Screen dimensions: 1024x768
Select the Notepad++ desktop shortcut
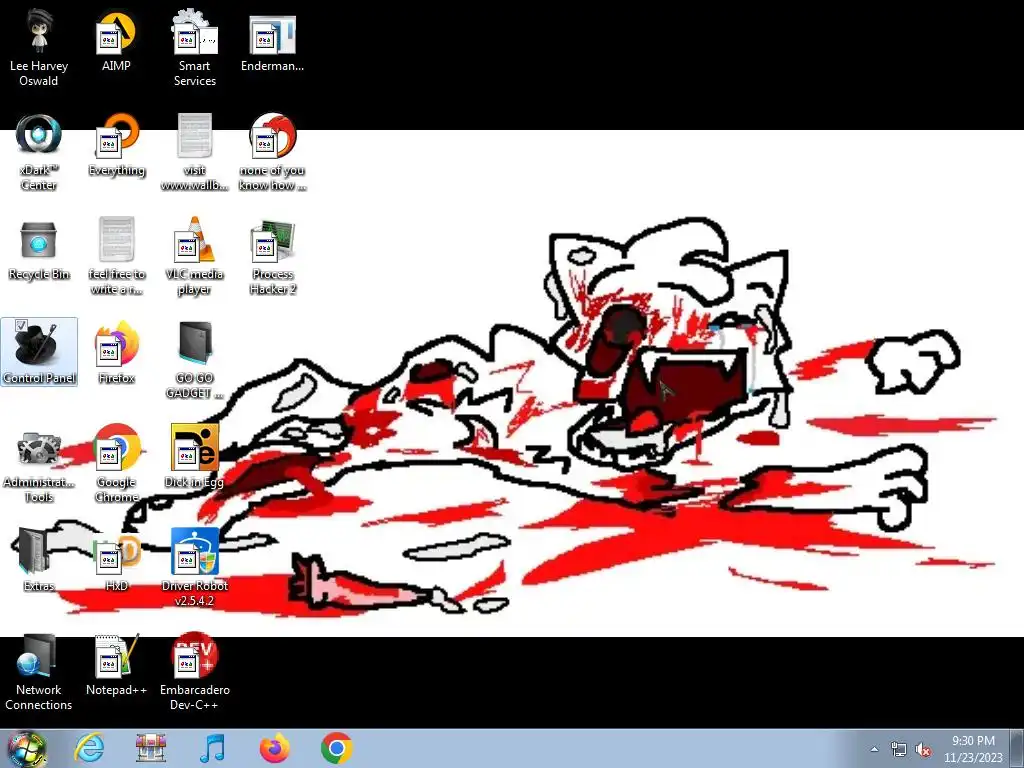[116, 665]
